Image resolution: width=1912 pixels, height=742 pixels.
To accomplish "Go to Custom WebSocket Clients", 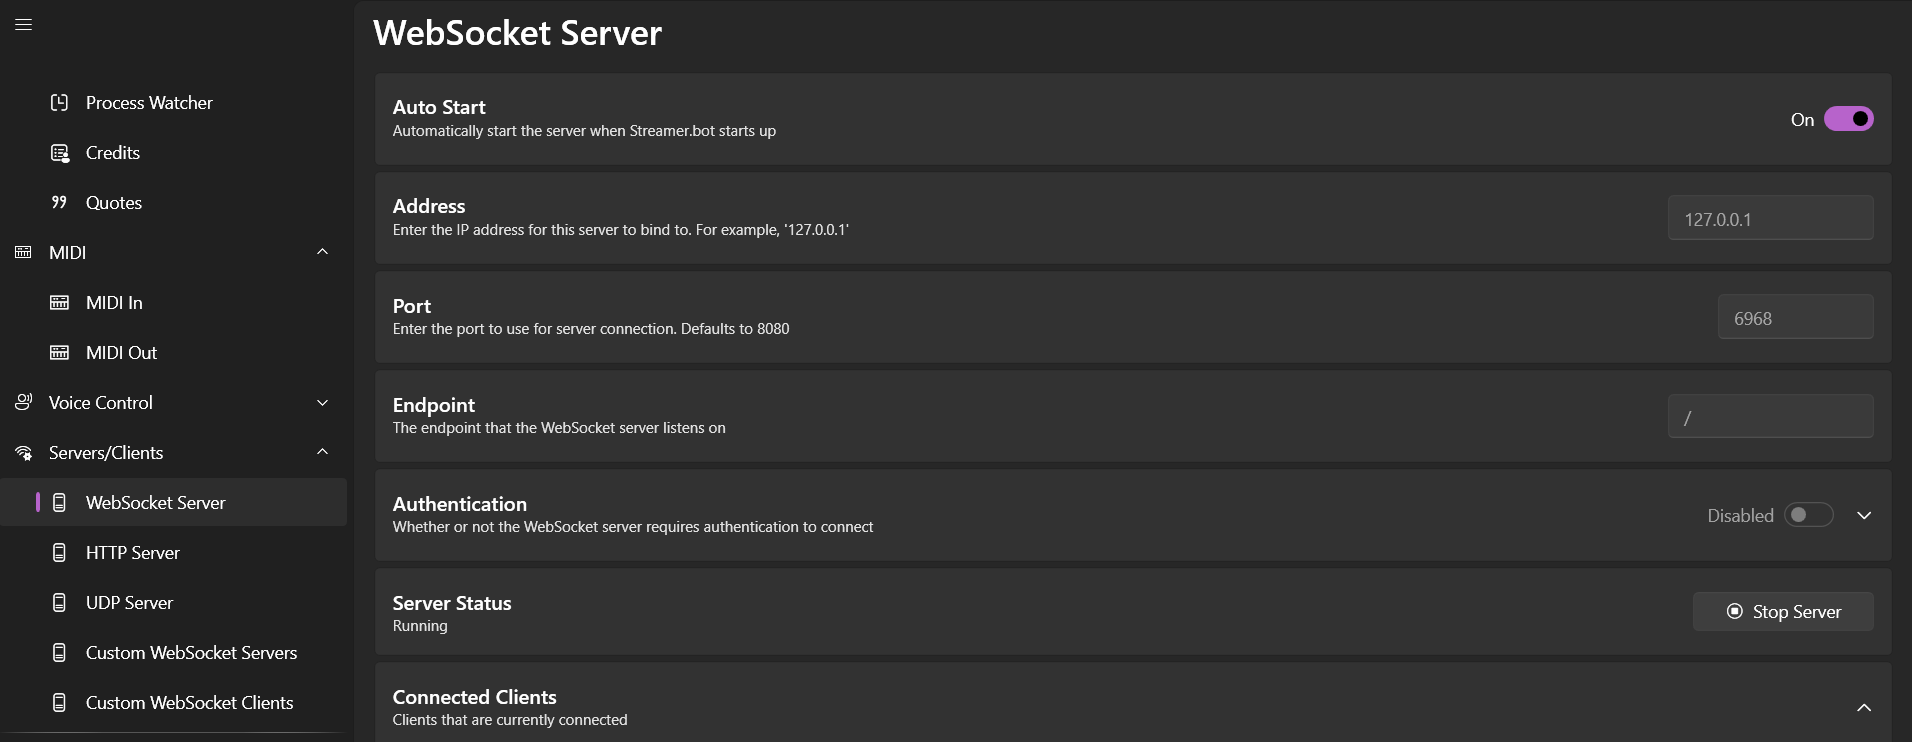I will 174,703.
